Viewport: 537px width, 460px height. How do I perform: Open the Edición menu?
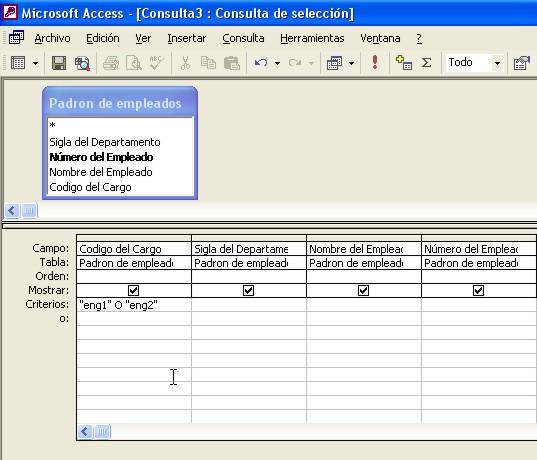pos(103,38)
